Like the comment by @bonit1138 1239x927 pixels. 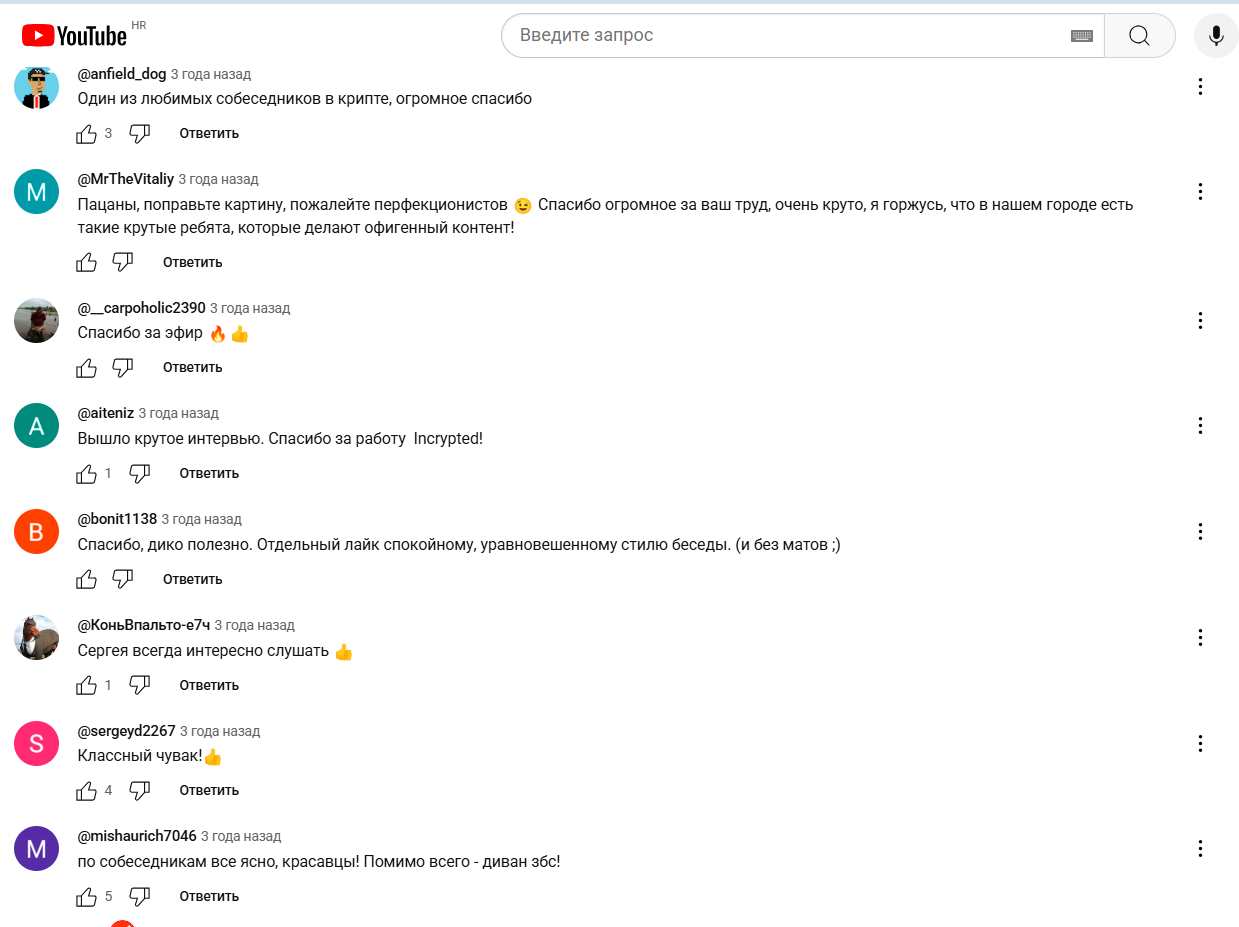coord(87,579)
